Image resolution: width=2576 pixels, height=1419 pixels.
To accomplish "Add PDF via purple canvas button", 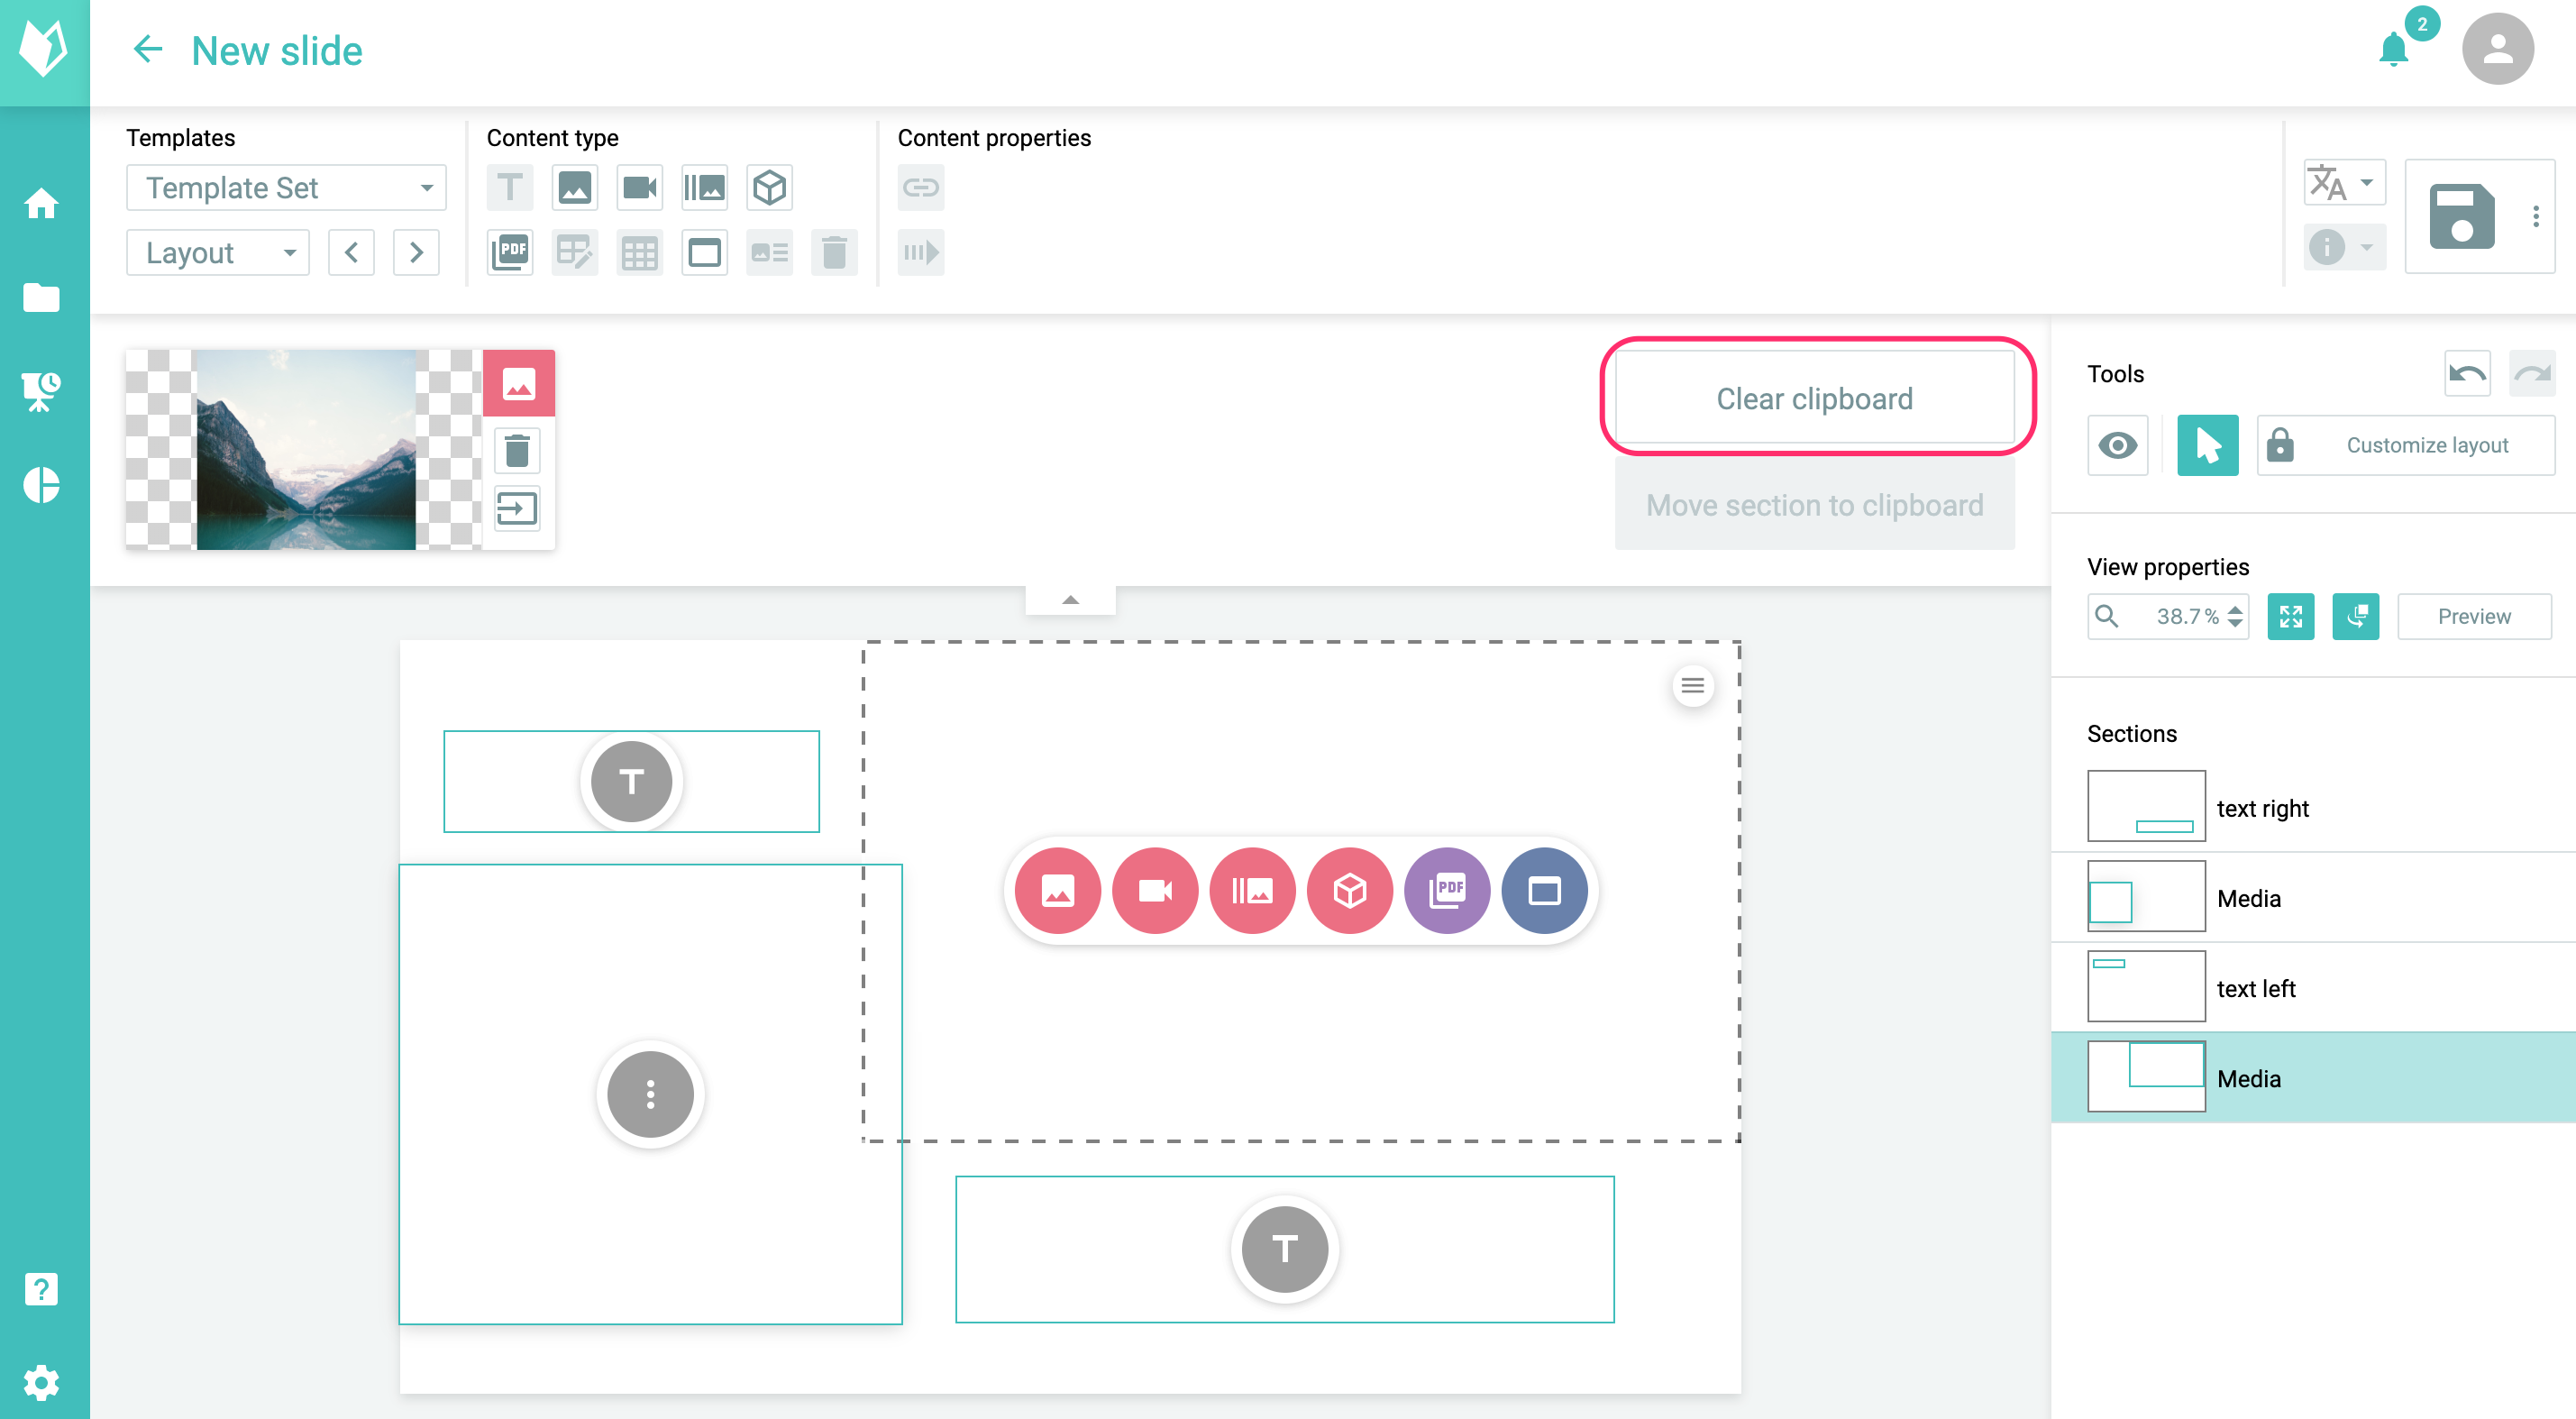I will pyautogui.click(x=1447, y=890).
